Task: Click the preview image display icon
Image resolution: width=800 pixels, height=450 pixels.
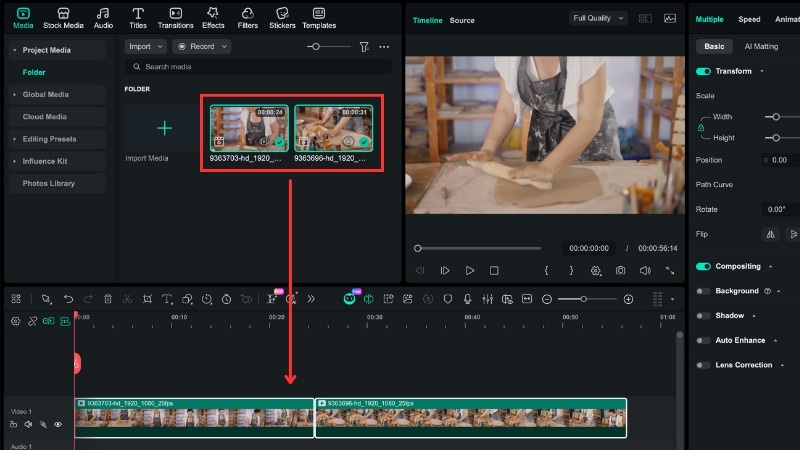Action: click(670, 18)
